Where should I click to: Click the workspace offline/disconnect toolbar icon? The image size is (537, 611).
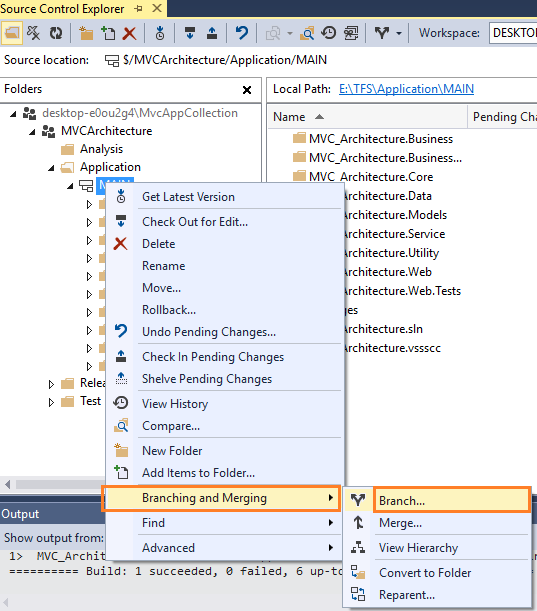(x=34, y=33)
